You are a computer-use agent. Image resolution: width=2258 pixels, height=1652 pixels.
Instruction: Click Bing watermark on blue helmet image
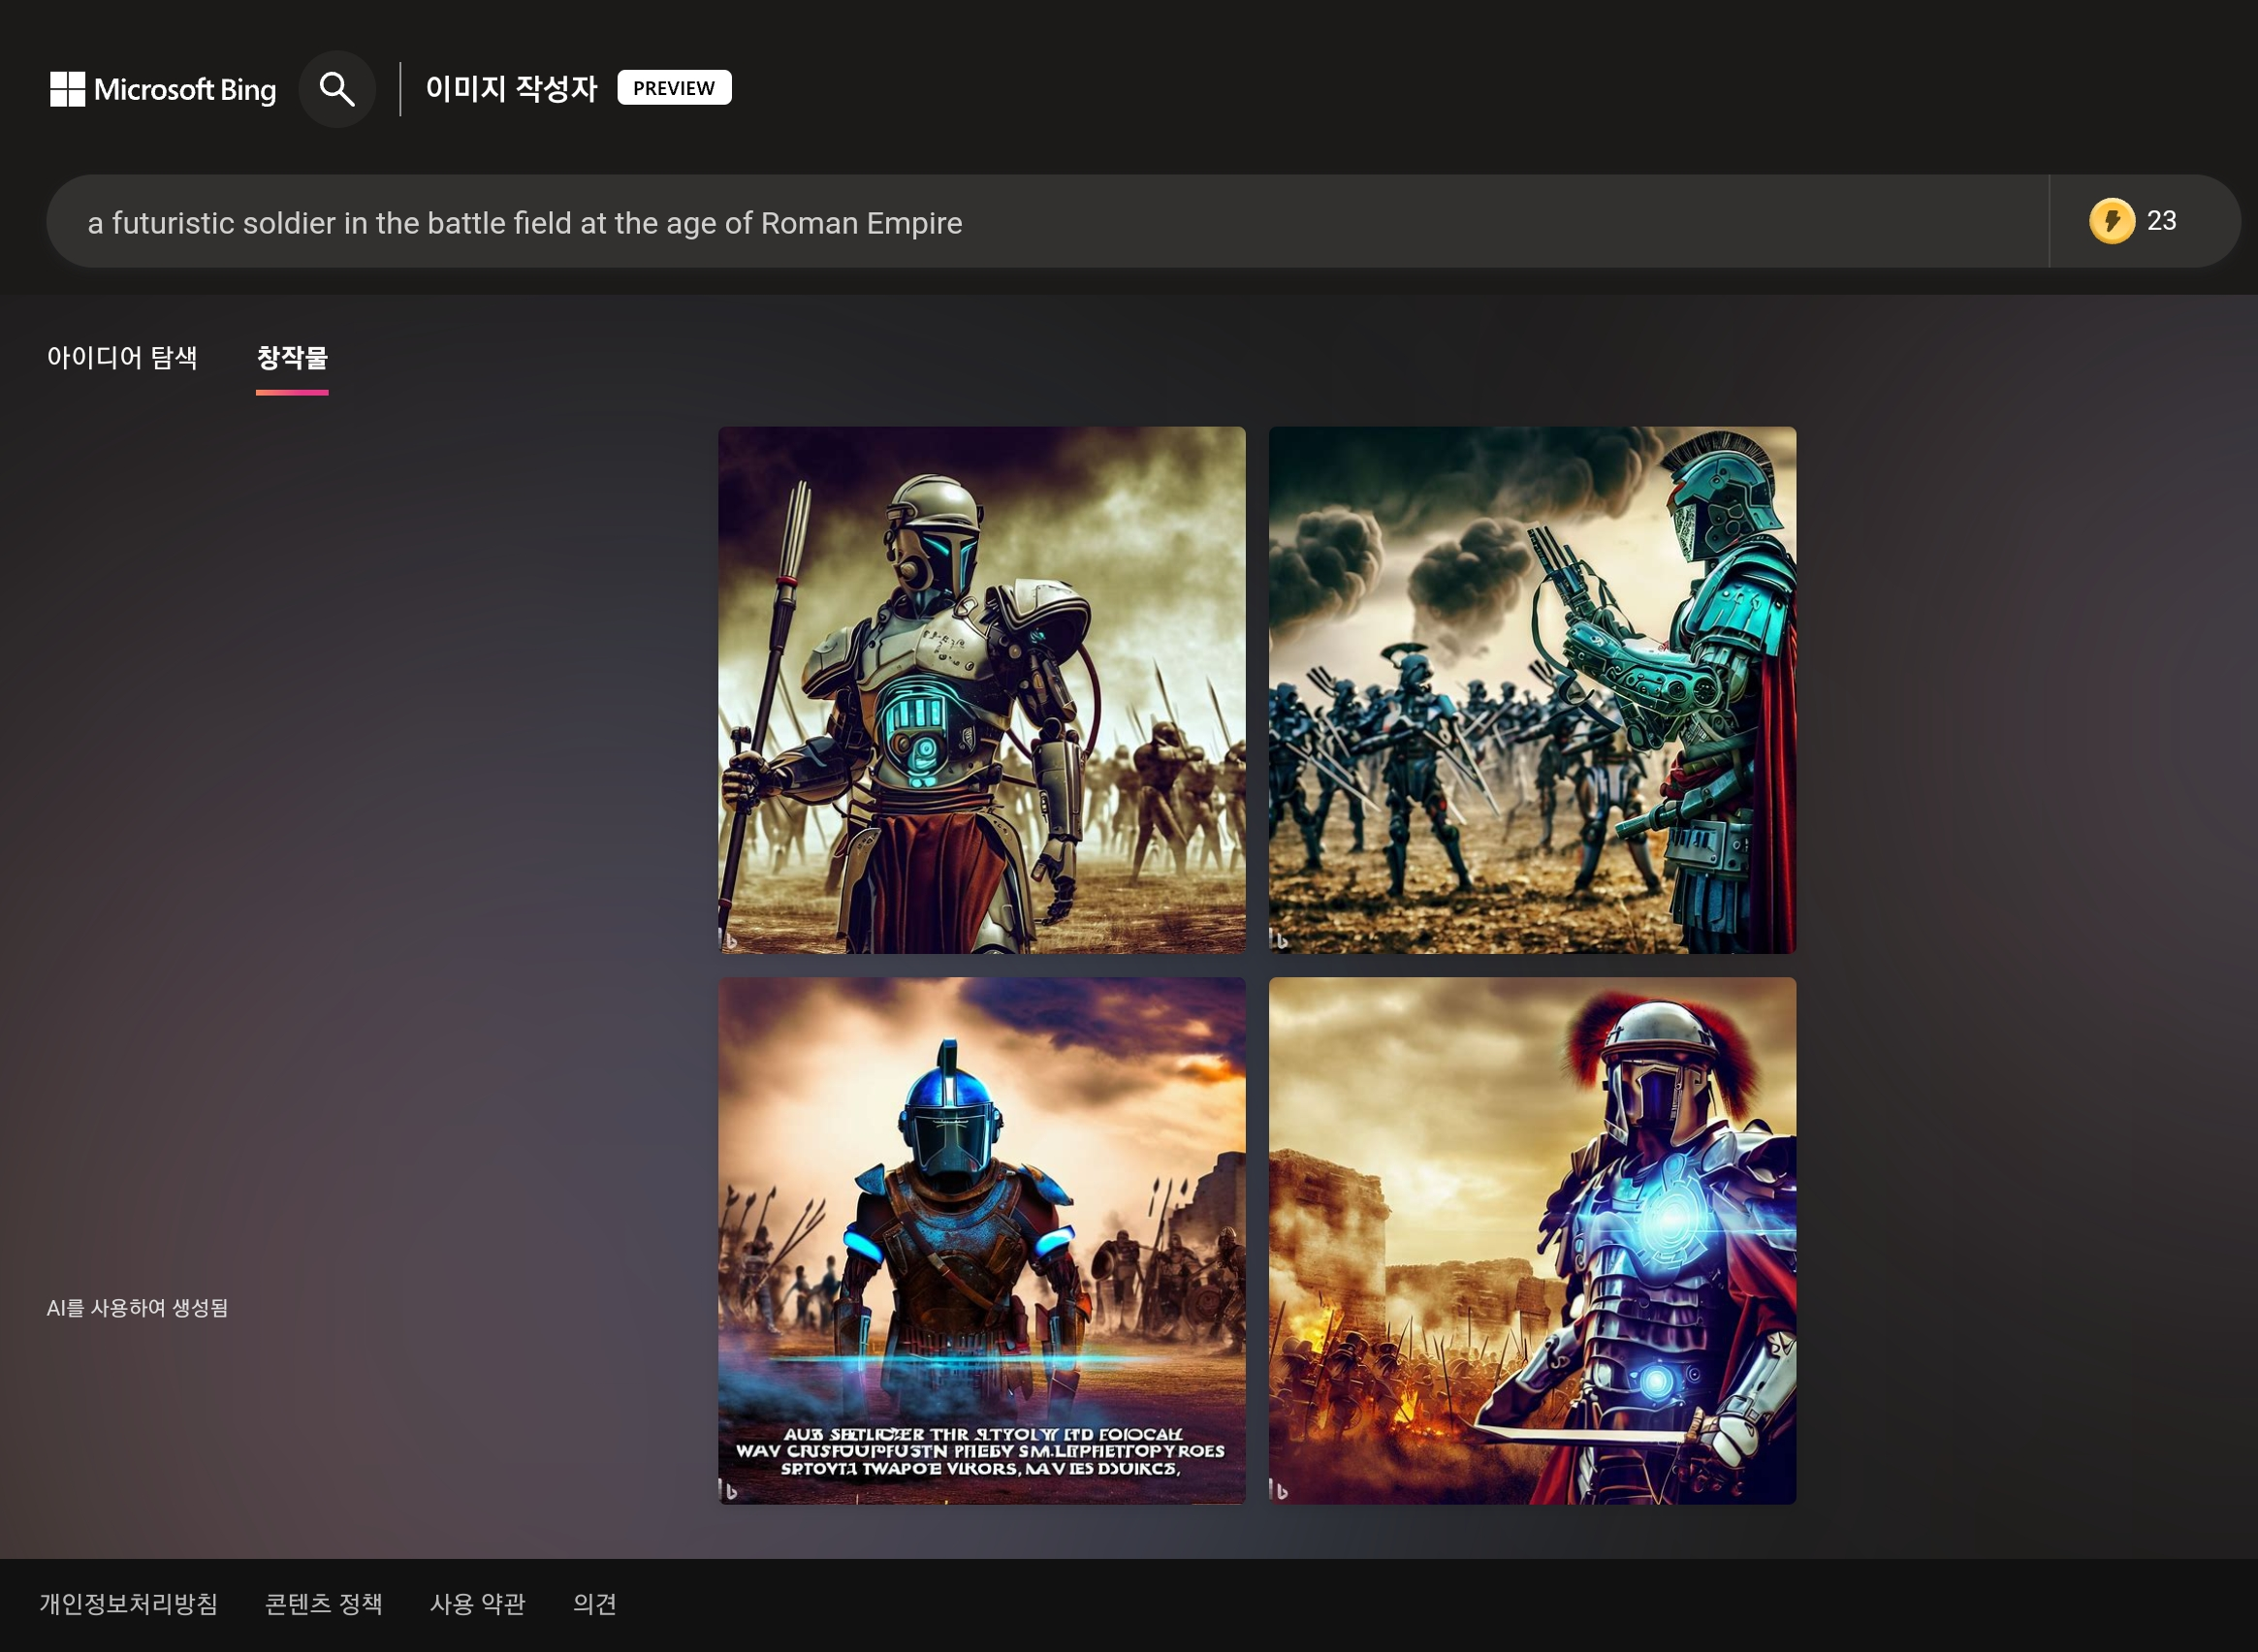[x=730, y=1491]
